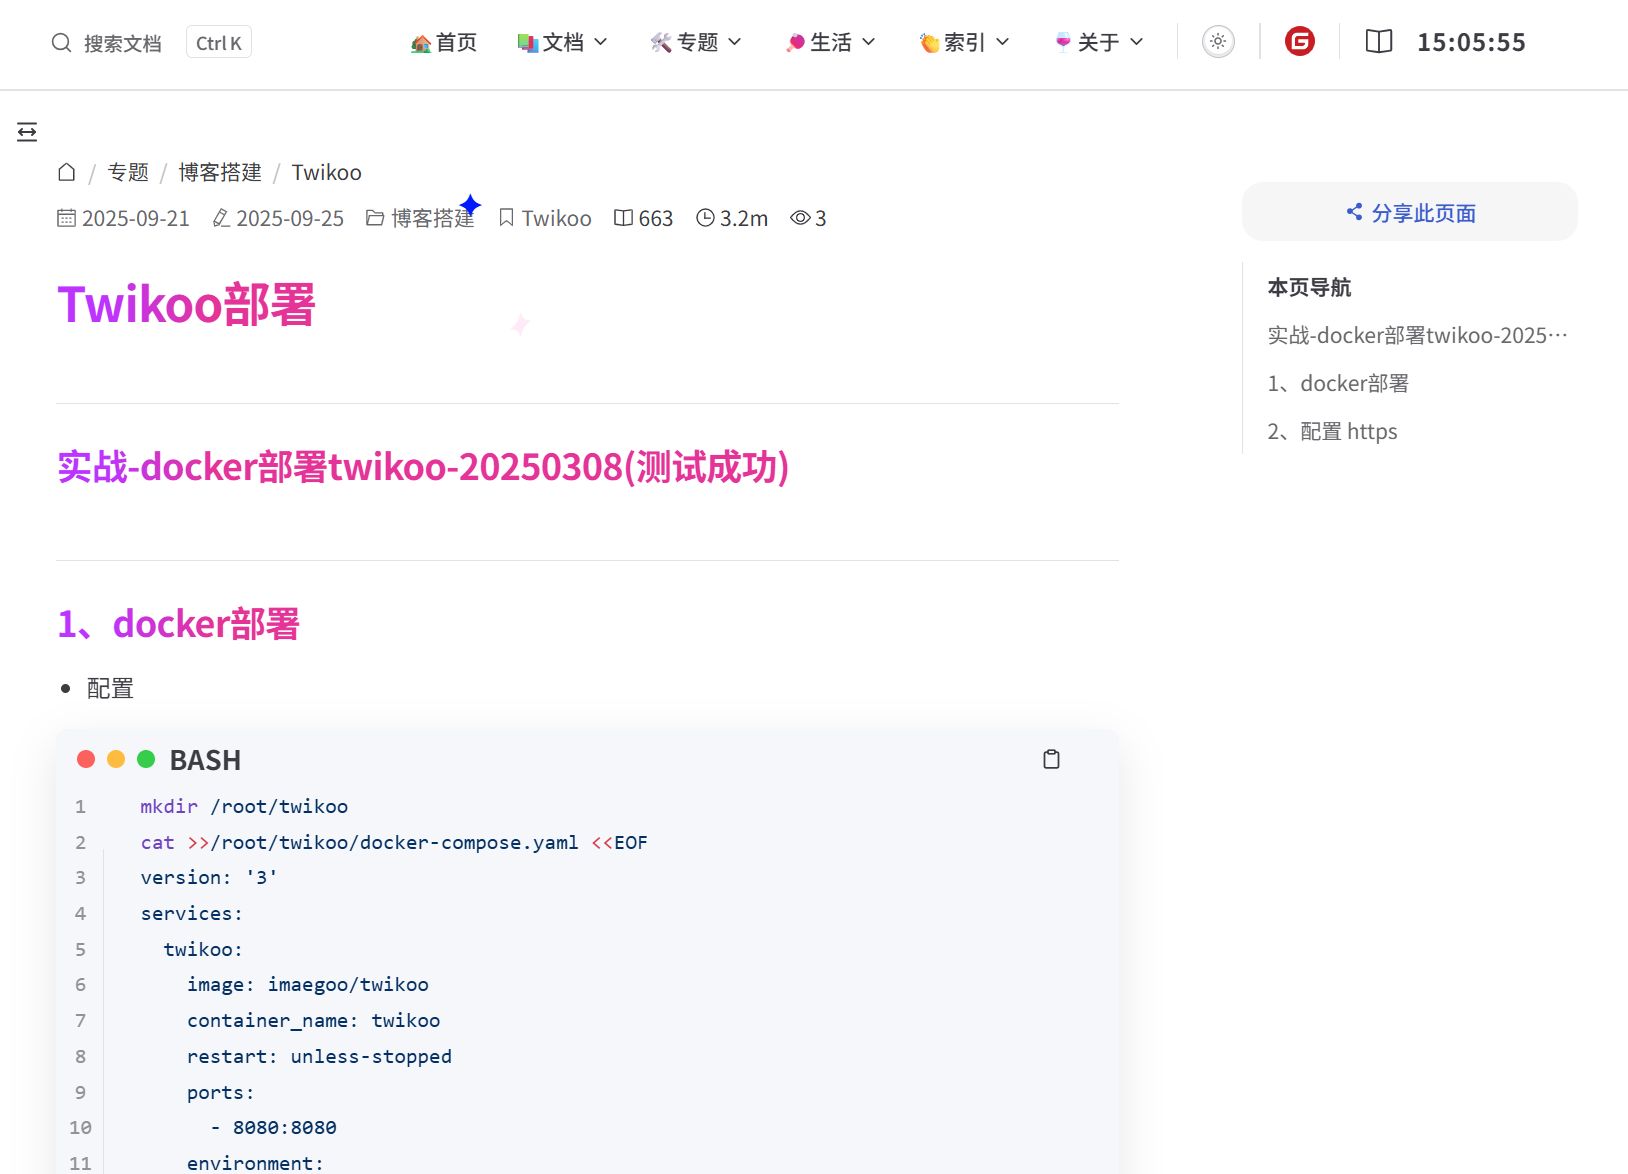
Task: Go to 首页 in navigation bar
Action: coord(444,42)
